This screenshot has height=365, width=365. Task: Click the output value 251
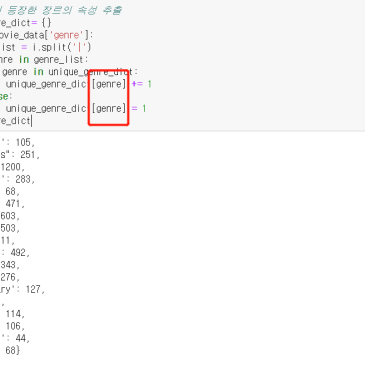pos(28,155)
